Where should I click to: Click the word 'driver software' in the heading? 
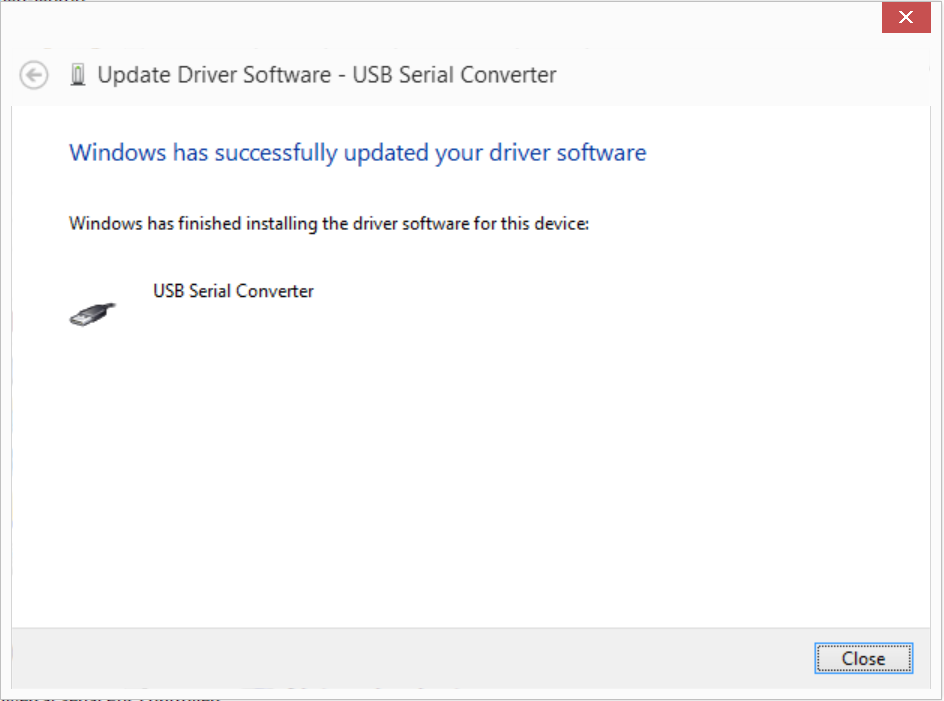(567, 153)
